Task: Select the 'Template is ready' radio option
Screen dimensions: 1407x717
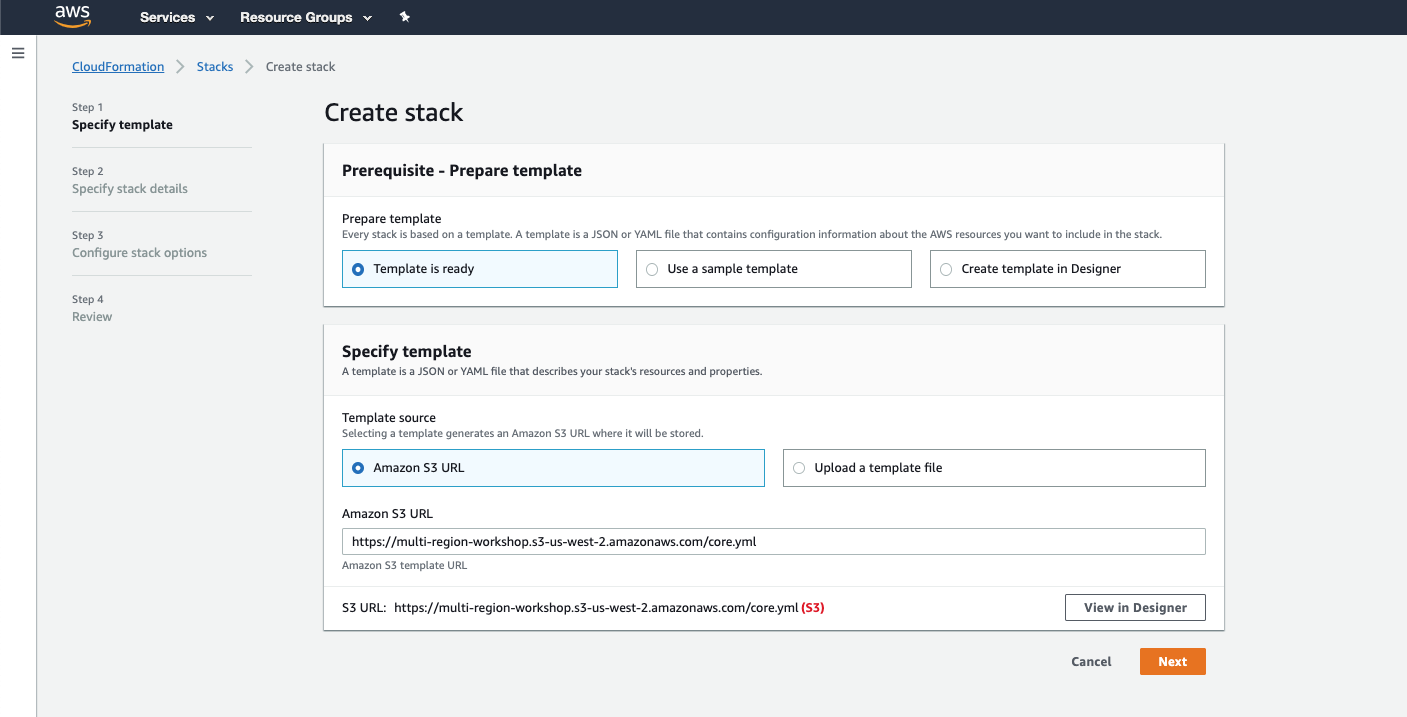Action: pyautogui.click(x=480, y=269)
